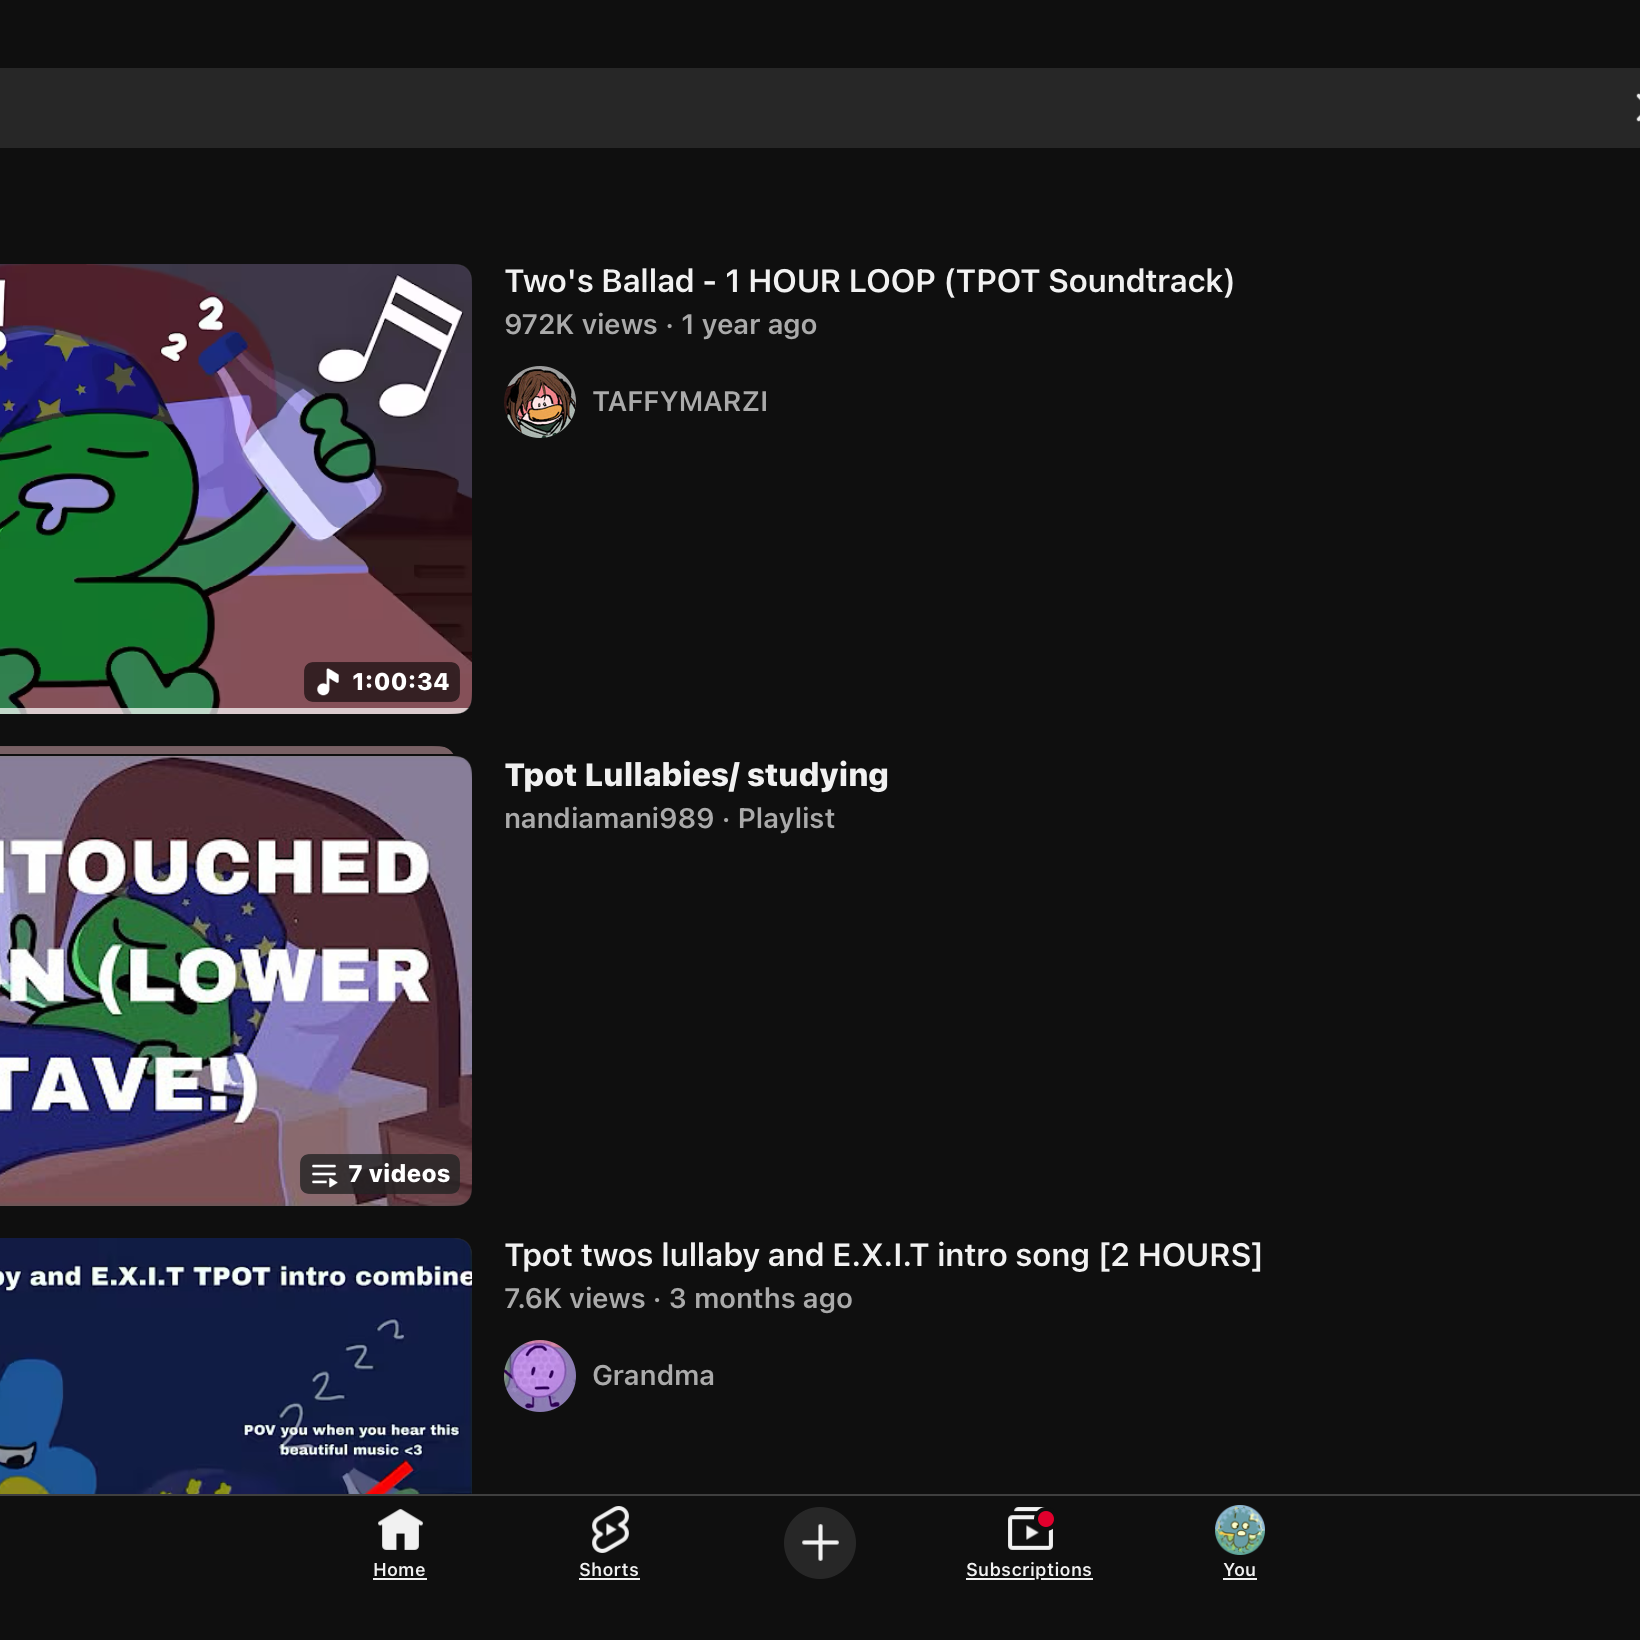The image size is (1640, 1640).
Task: Open the You profile avatar
Action: (x=1240, y=1531)
